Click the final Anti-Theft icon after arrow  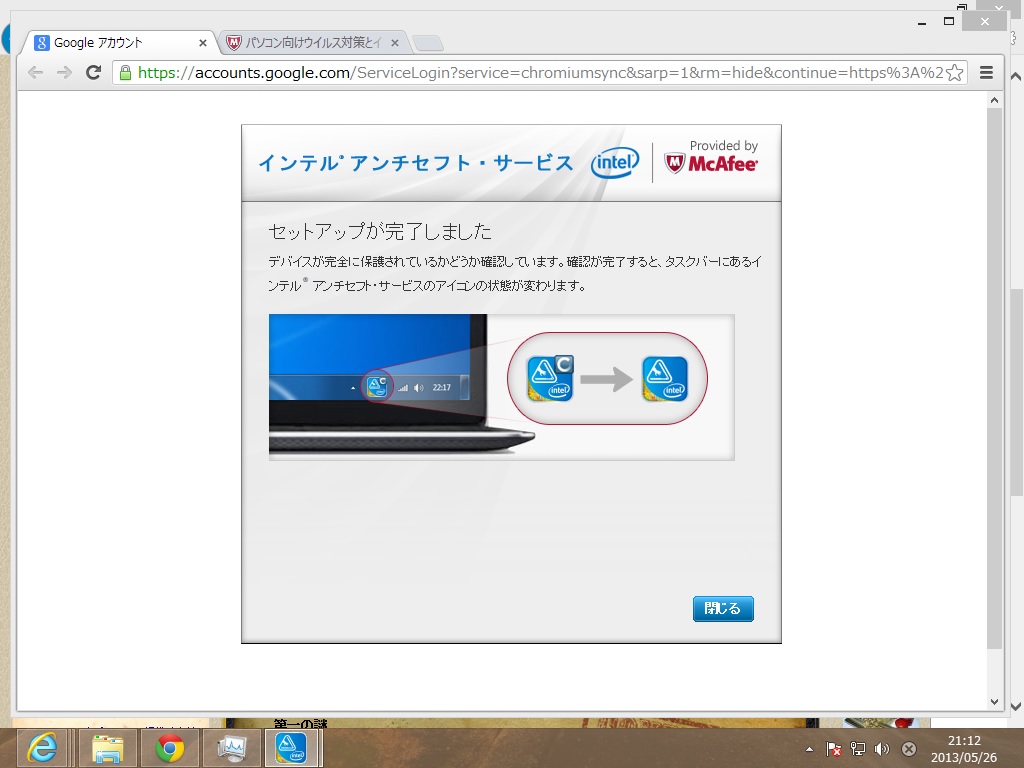(665, 379)
